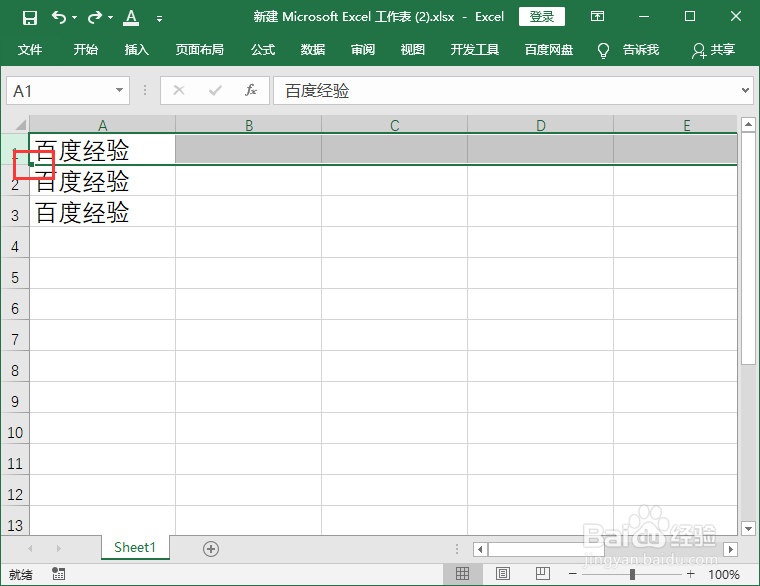This screenshot has width=760, height=586.
Task: Cancel entry with the X formula button
Action: (x=179, y=90)
